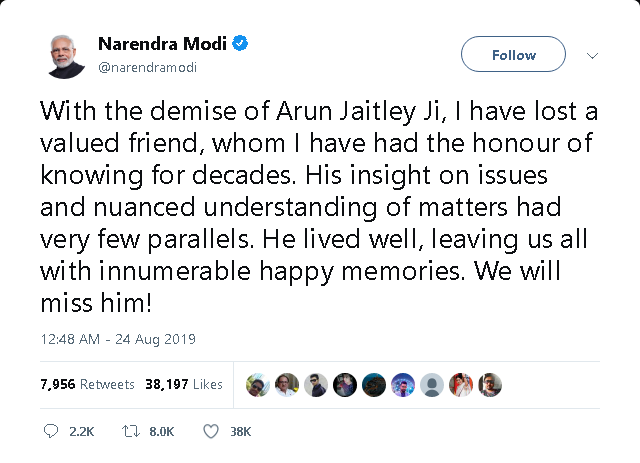Expand the chevron menu next to Follow
This screenshot has width=640, height=463.
coord(592,55)
